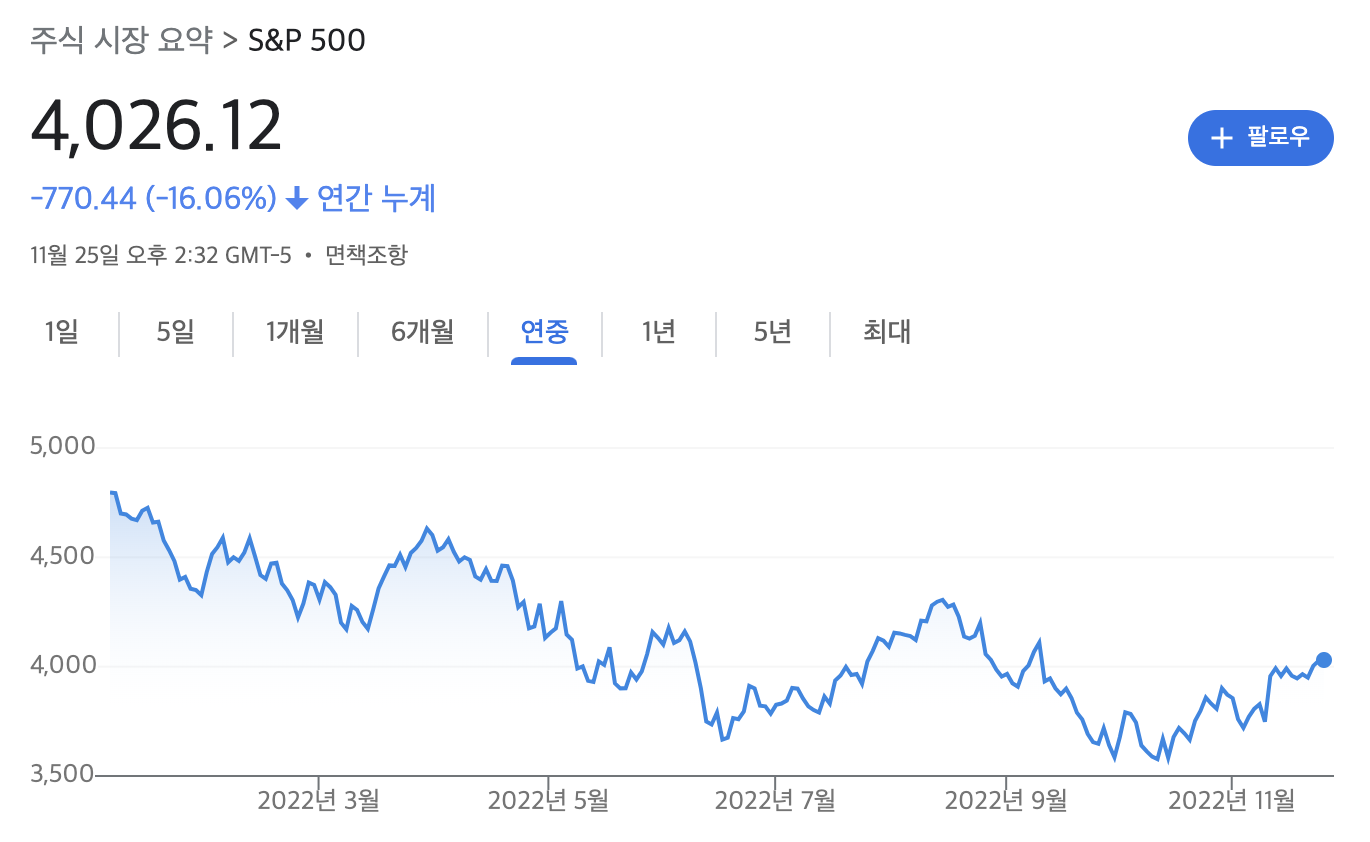This screenshot has height=842, width=1370.
Task: Click the down arrow icon beside 연간 누계
Action: (x=297, y=200)
